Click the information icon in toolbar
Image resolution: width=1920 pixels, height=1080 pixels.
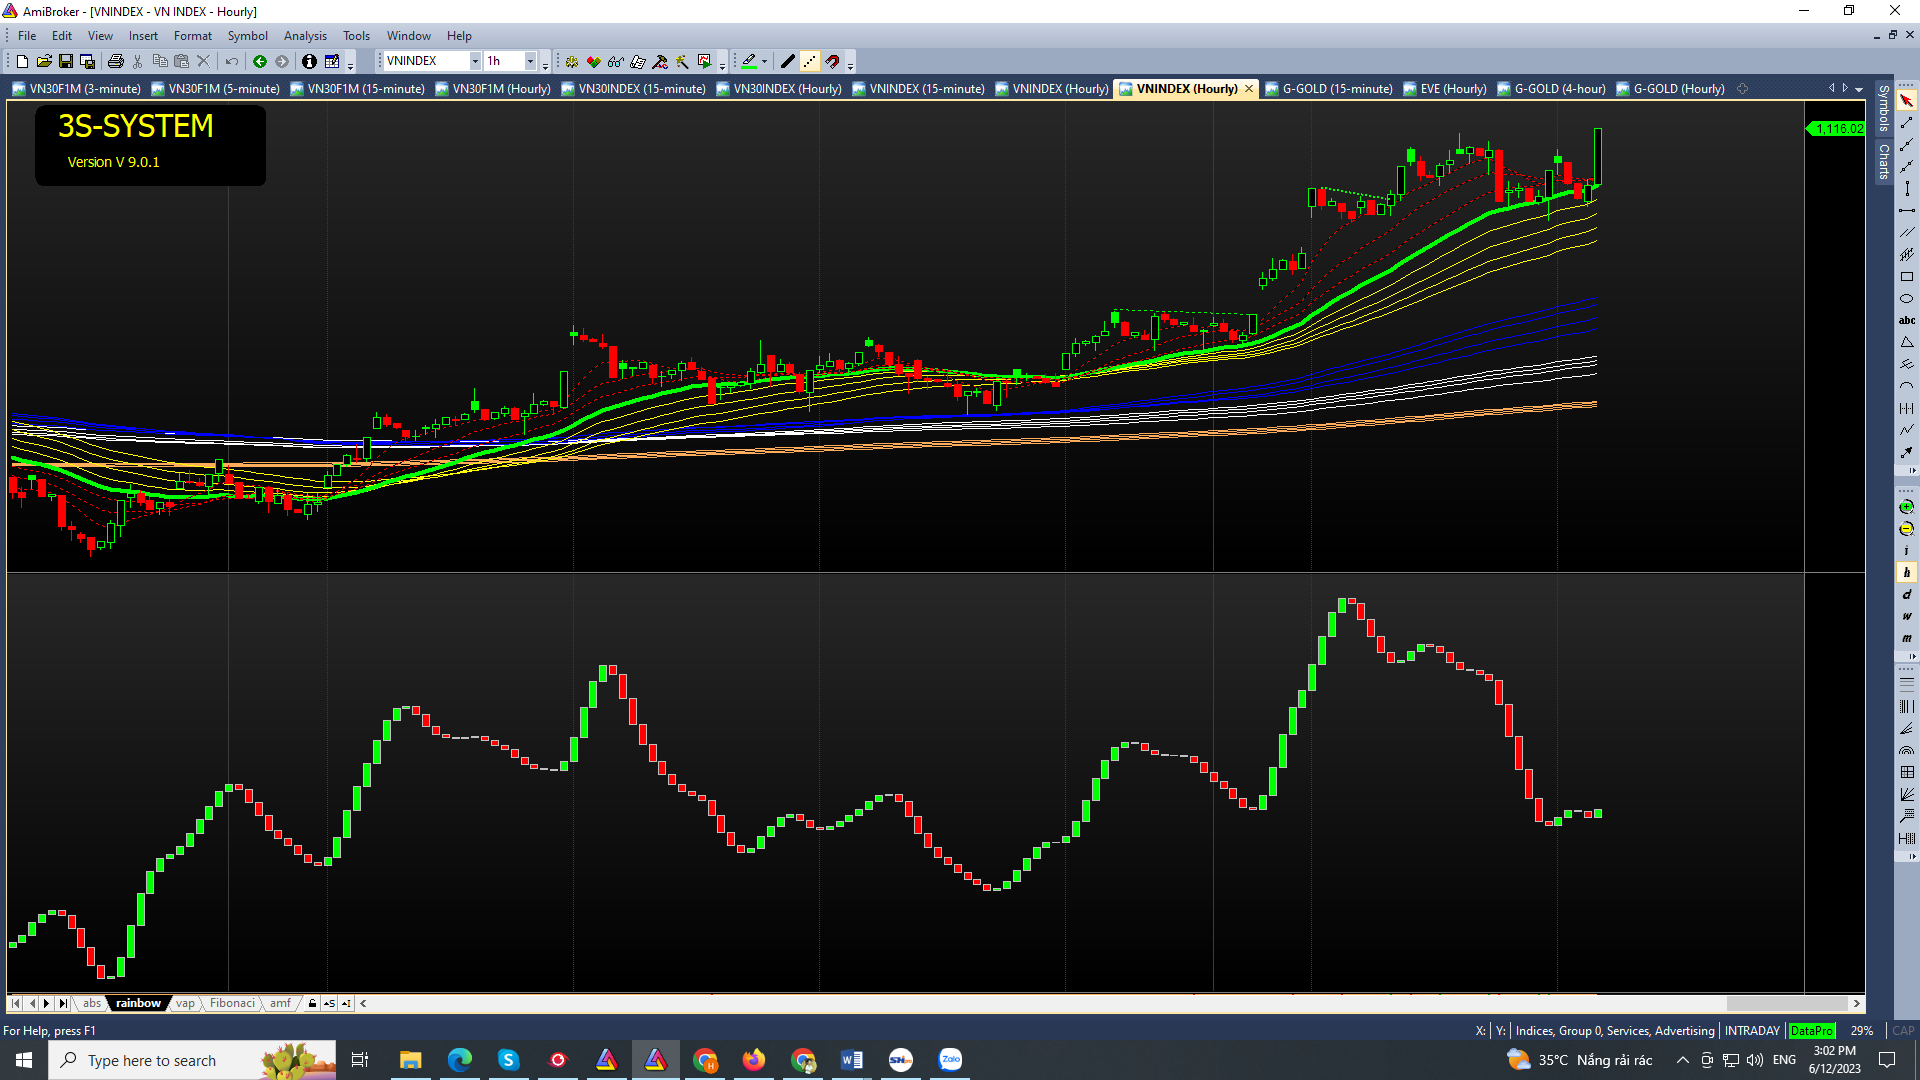point(309,62)
